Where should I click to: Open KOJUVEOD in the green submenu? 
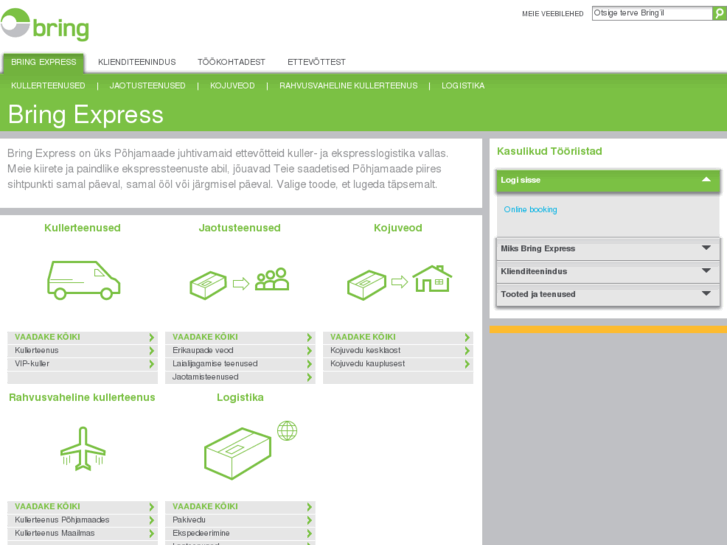coord(232,86)
